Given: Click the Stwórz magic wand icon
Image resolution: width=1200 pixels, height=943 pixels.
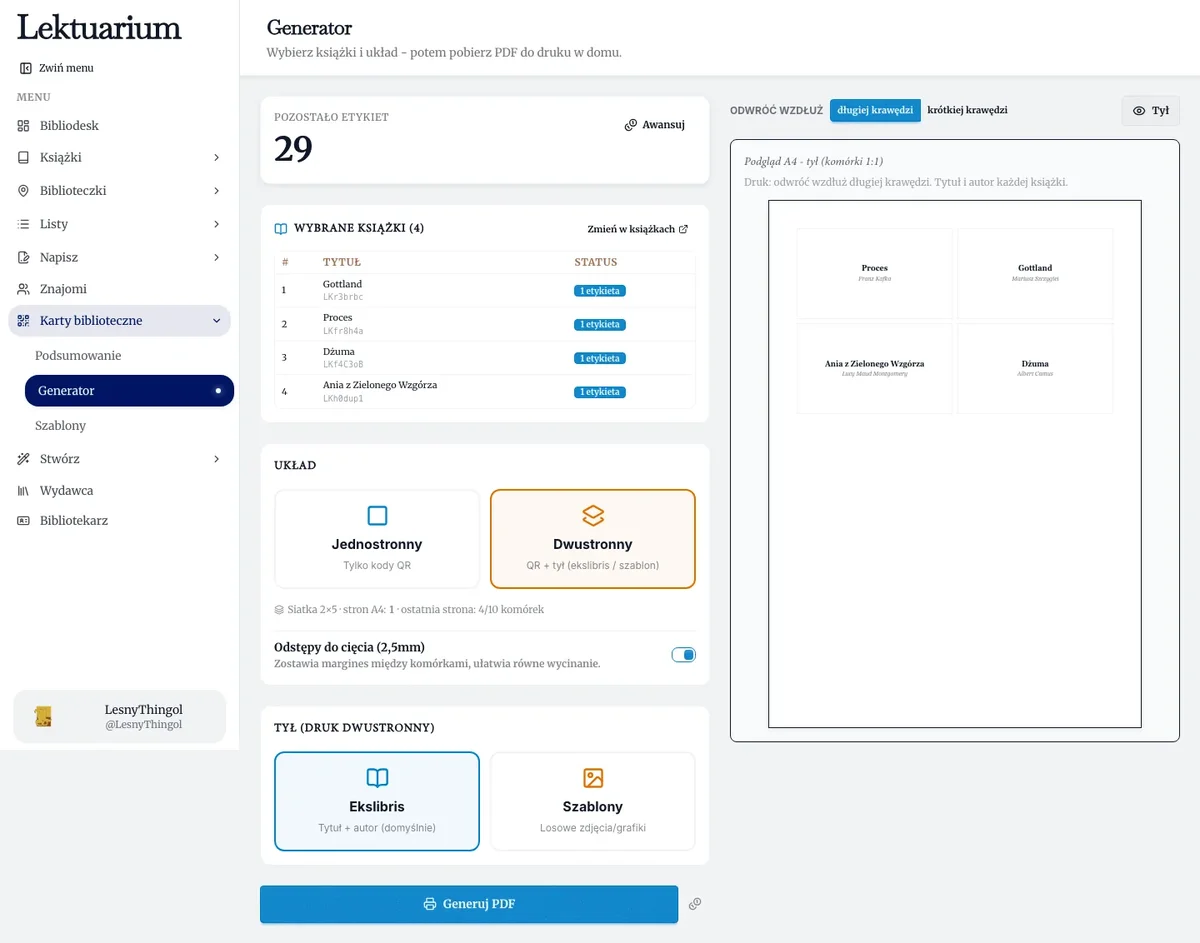Looking at the screenshot, I should pos(23,459).
